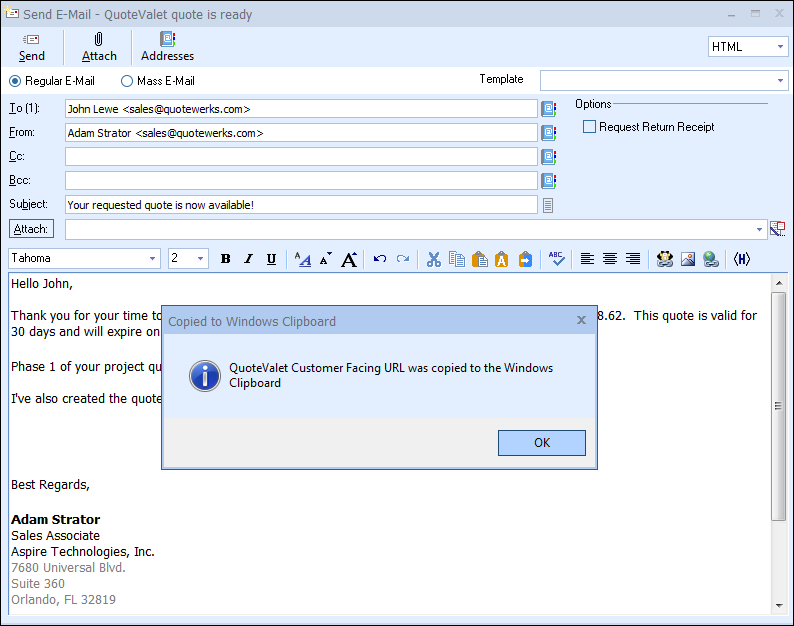This screenshot has height=626, width=794.
Task: Open the Addresses book
Action: coord(167,47)
